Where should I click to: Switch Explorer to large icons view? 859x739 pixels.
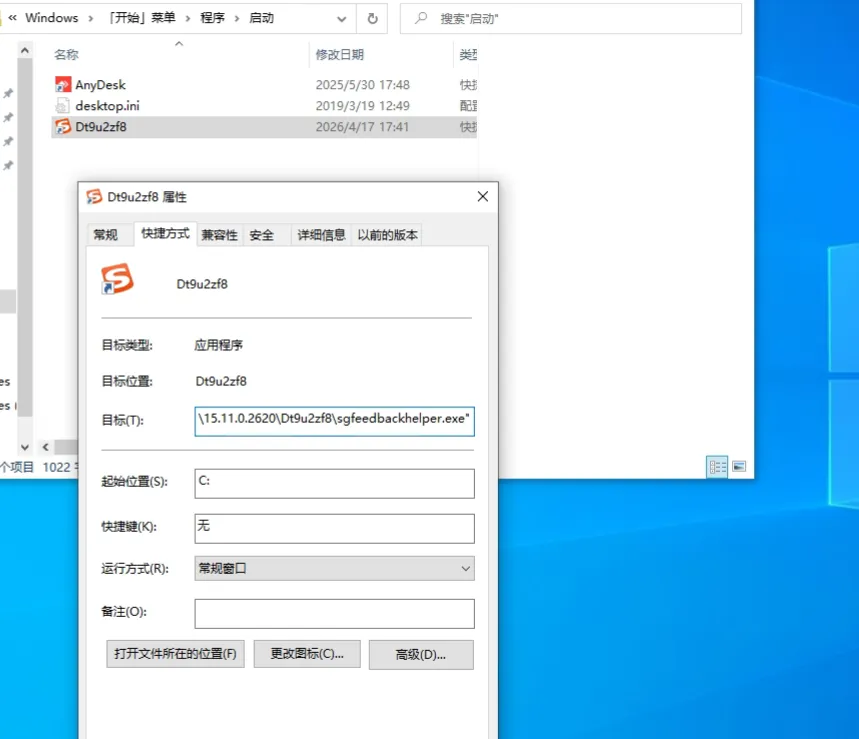pos(739,467)
